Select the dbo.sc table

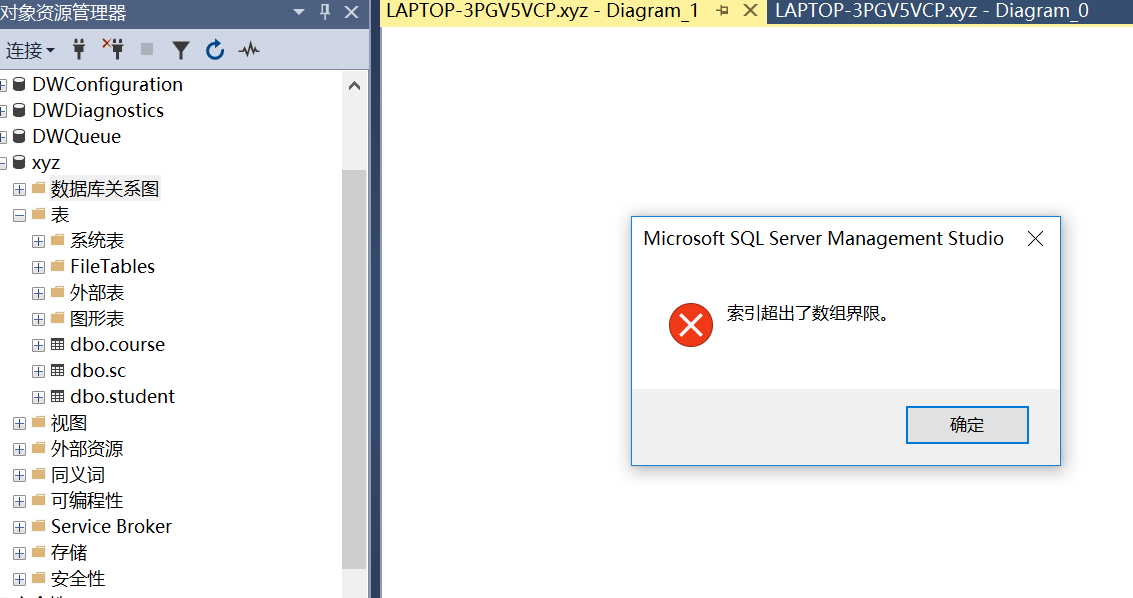click(98, 370)
